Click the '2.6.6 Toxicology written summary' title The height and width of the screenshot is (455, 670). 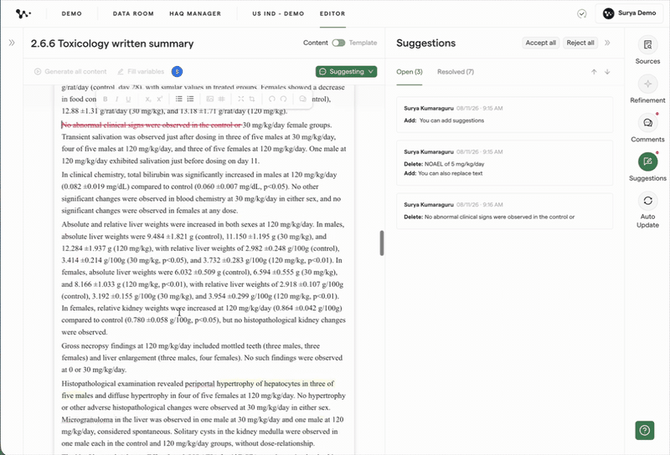click(112, 44)
